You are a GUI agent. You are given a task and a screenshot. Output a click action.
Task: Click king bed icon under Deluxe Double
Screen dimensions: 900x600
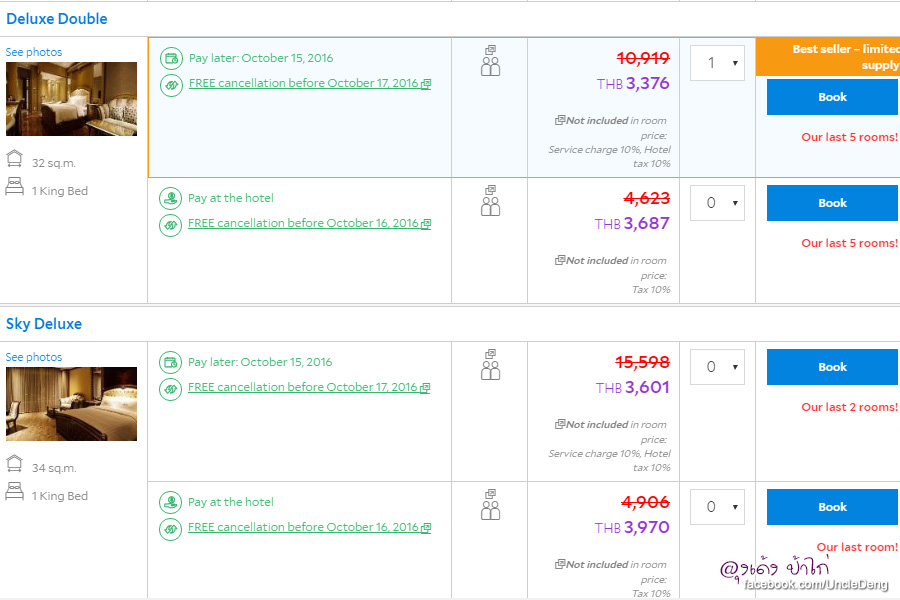click(15, 186)
